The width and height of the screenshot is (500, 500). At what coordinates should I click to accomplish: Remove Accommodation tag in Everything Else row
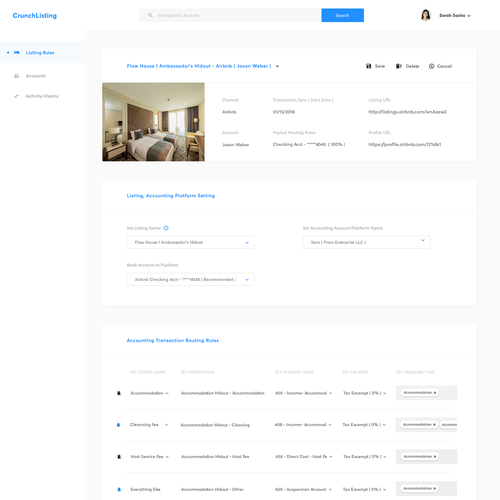pyautogui.click(x=435, y=489)
